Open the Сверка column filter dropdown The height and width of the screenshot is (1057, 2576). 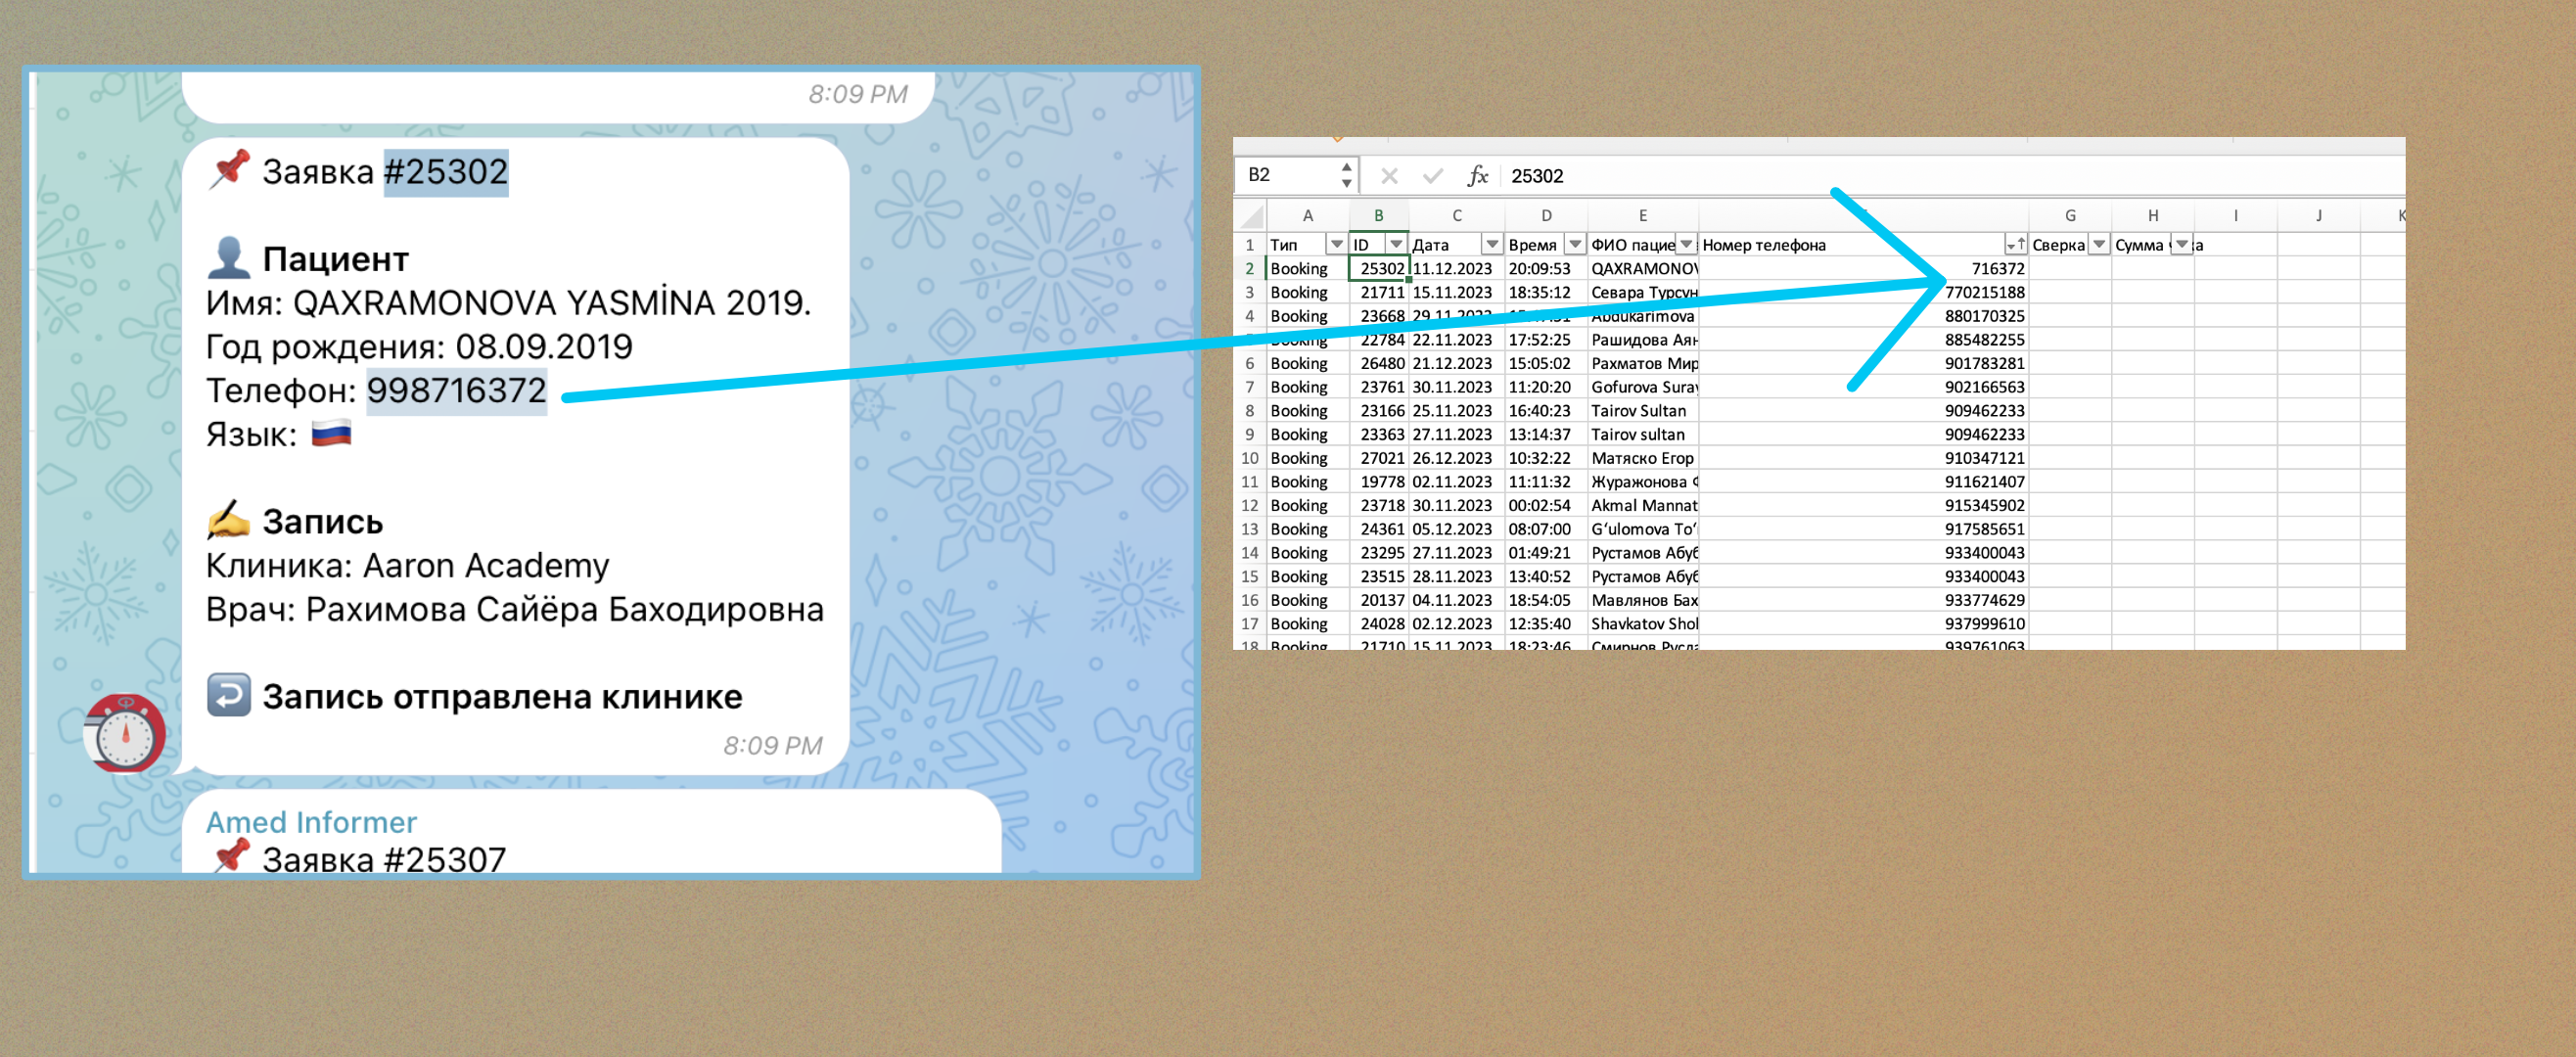pyautogui.click(x=2099, y=245)
